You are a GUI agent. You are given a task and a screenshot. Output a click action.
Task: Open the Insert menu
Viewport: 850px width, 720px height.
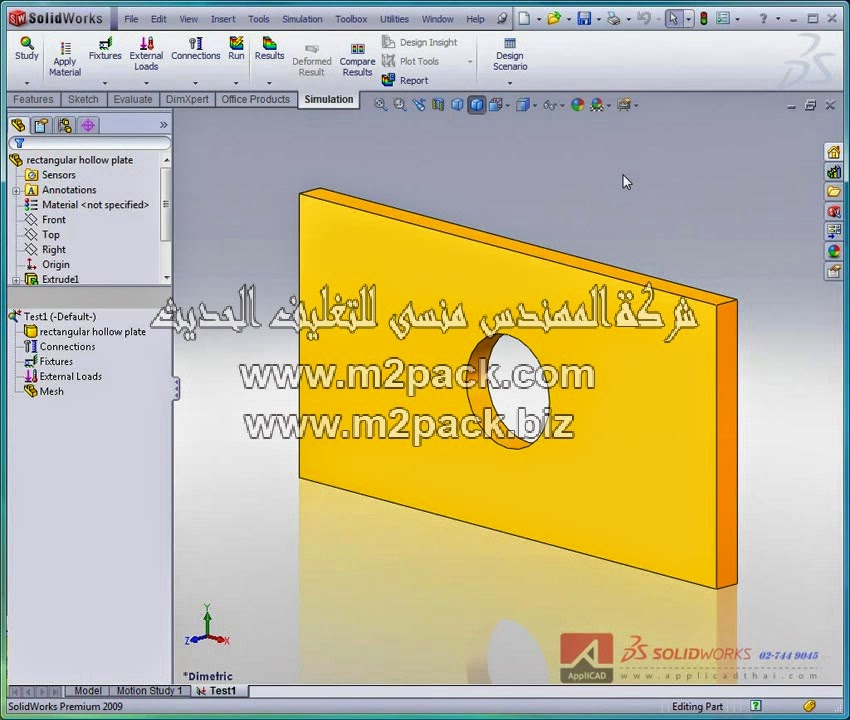223,19
